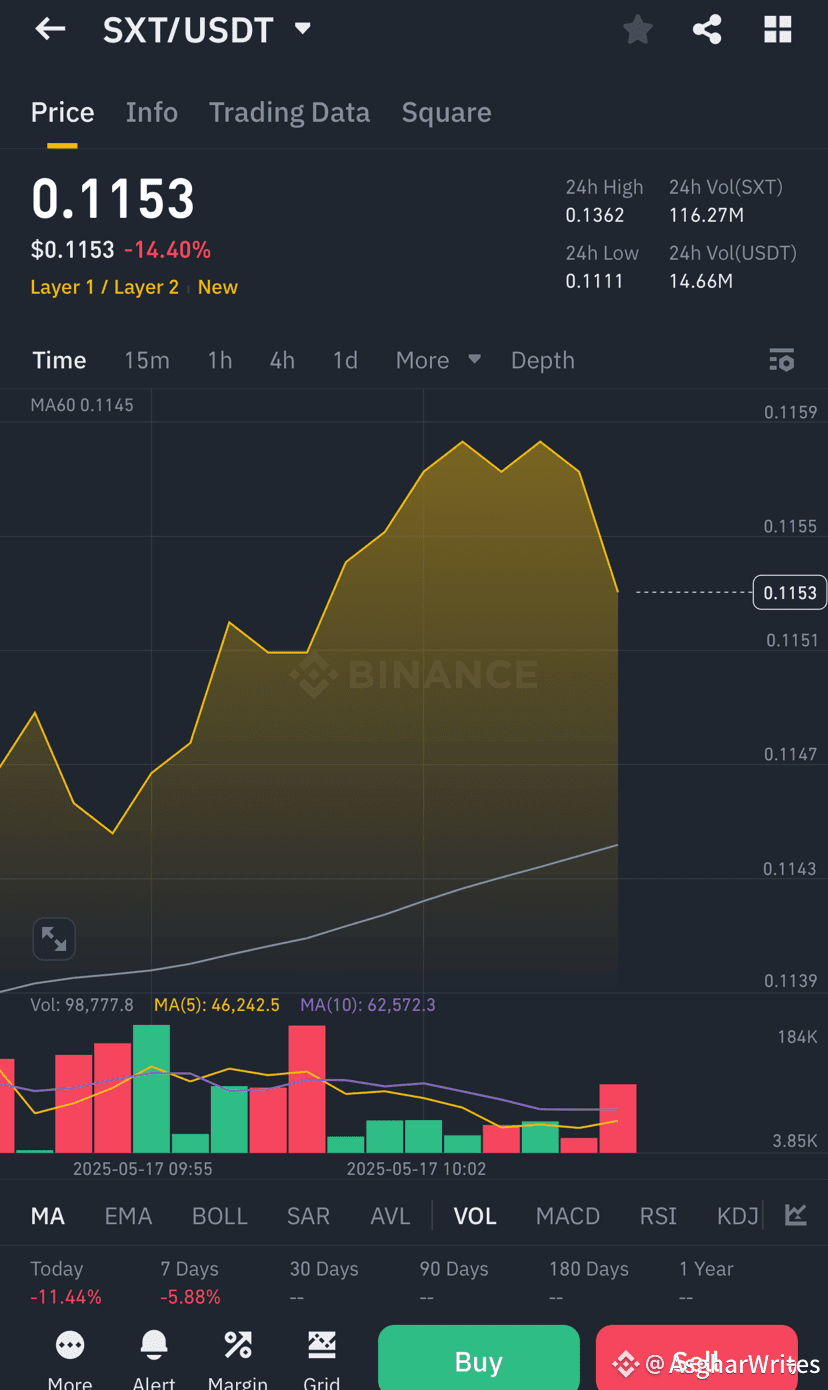Open the More options menu at bottom left

click(69, 1347)
